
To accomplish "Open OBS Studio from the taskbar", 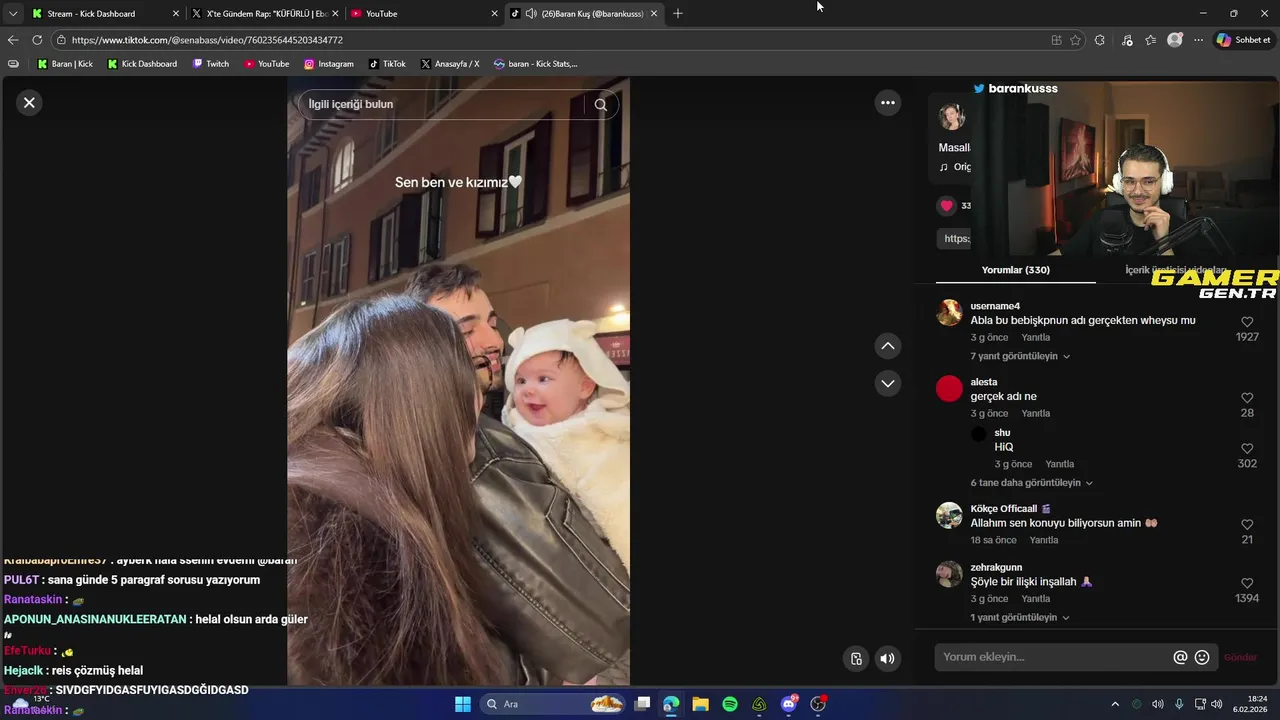I will tap(818, 704).
